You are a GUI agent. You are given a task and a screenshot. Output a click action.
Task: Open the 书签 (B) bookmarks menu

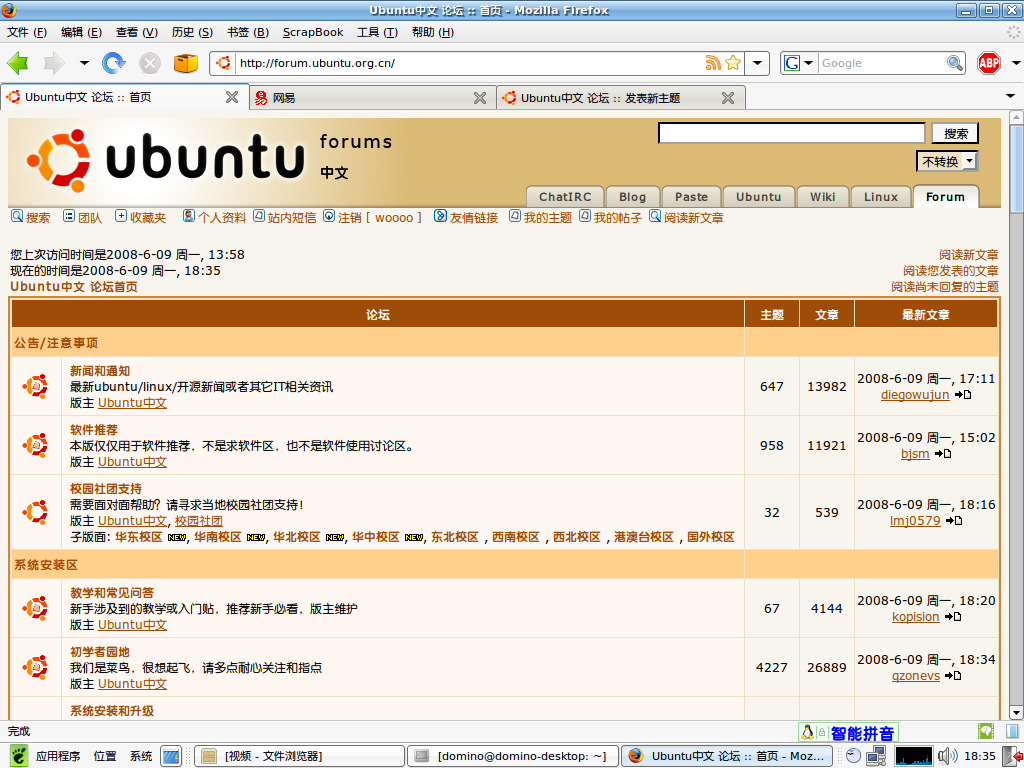pos(248,32)
